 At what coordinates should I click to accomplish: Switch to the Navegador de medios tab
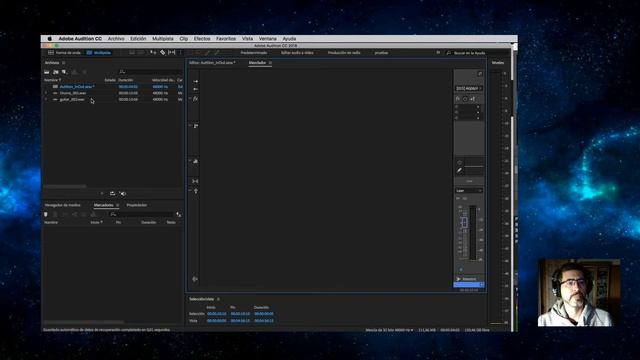click(62, 205)
